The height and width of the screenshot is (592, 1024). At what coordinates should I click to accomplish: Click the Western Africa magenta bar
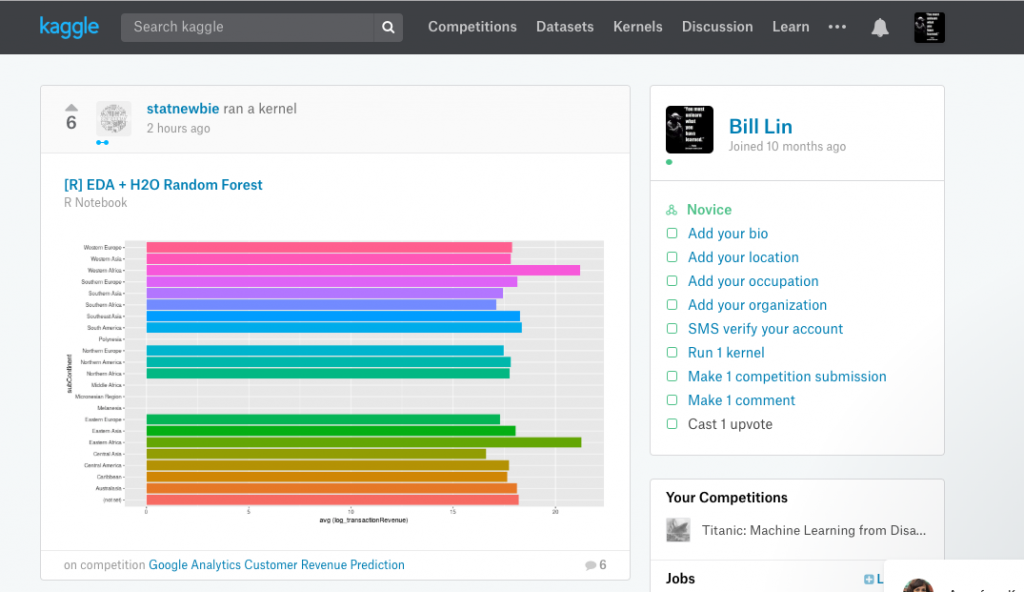pyautogui.click(x=362, y=270)
